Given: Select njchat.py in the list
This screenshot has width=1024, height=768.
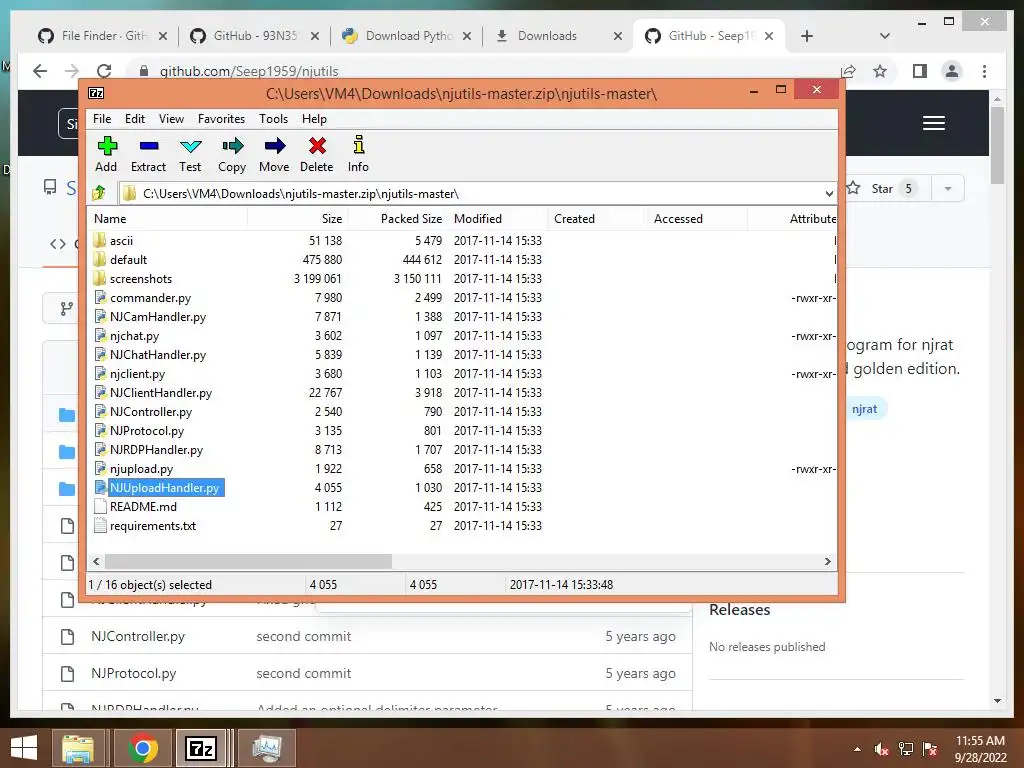Looking at the screenshot, I should click(135, 336).
